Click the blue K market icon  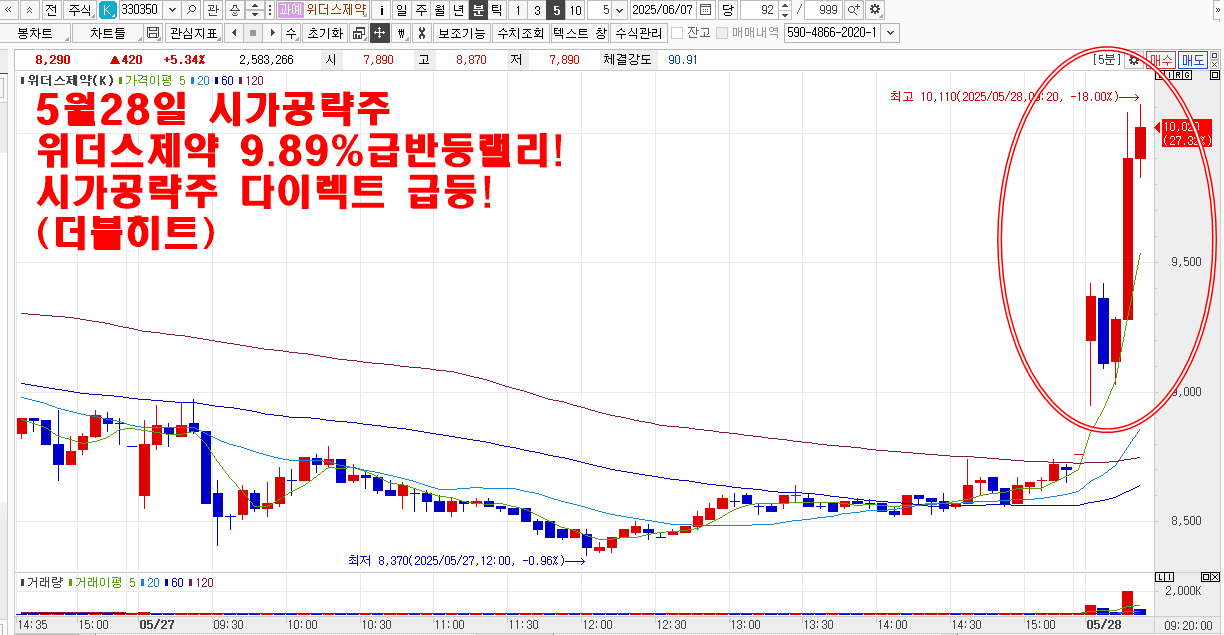108,10
